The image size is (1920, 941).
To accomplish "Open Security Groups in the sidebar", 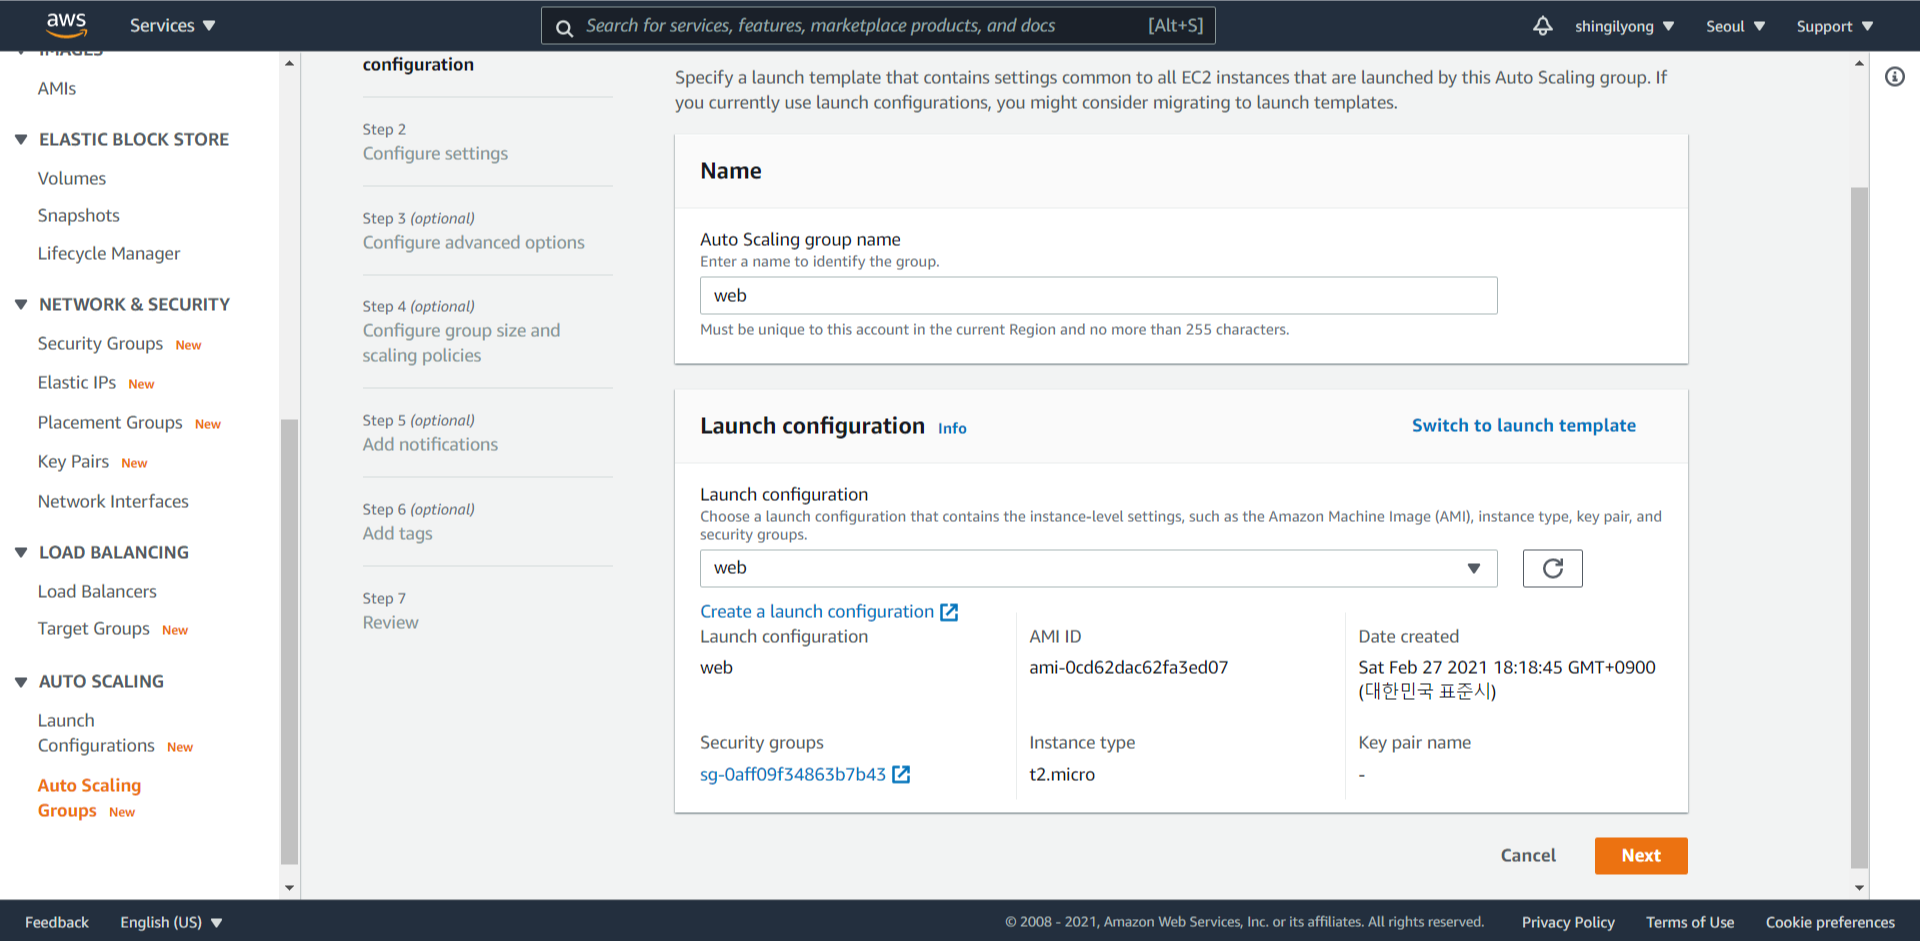I will (x=100, y=343).
